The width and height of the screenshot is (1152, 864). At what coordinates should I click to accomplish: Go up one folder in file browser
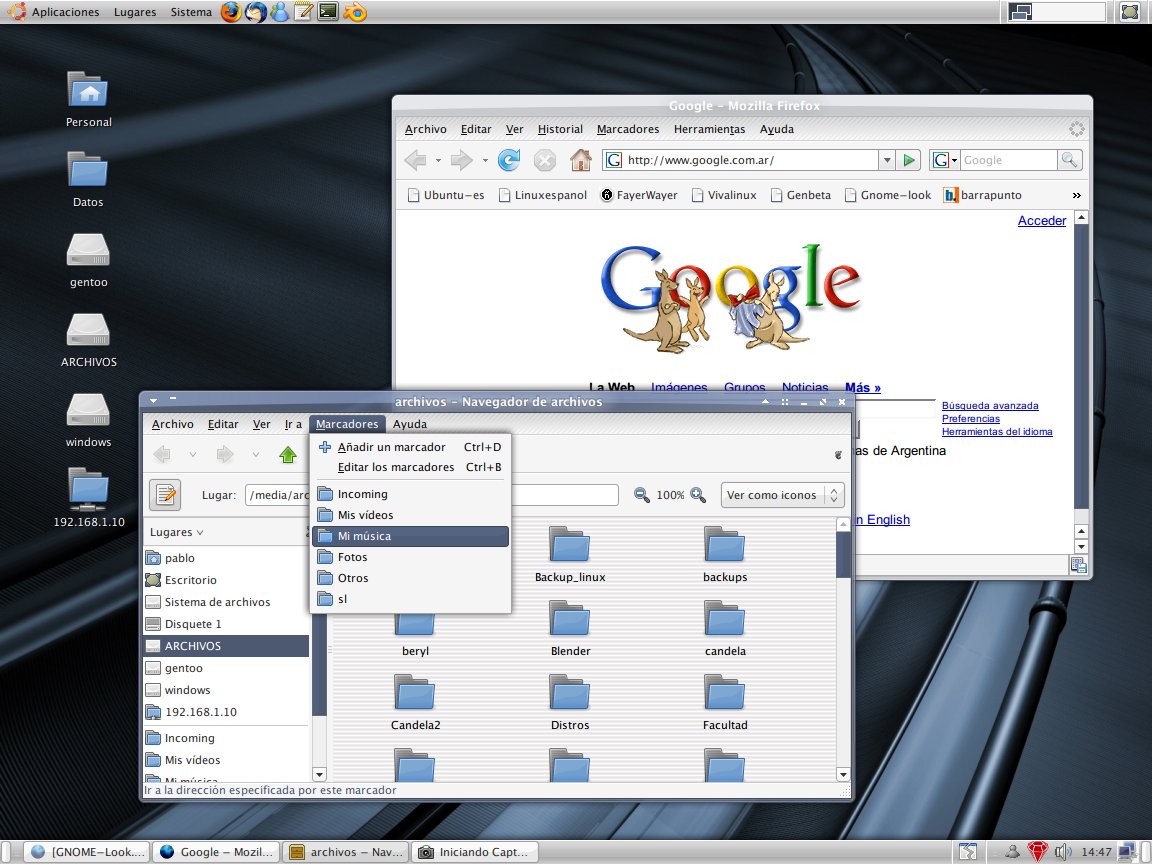(x=288, y=455)
